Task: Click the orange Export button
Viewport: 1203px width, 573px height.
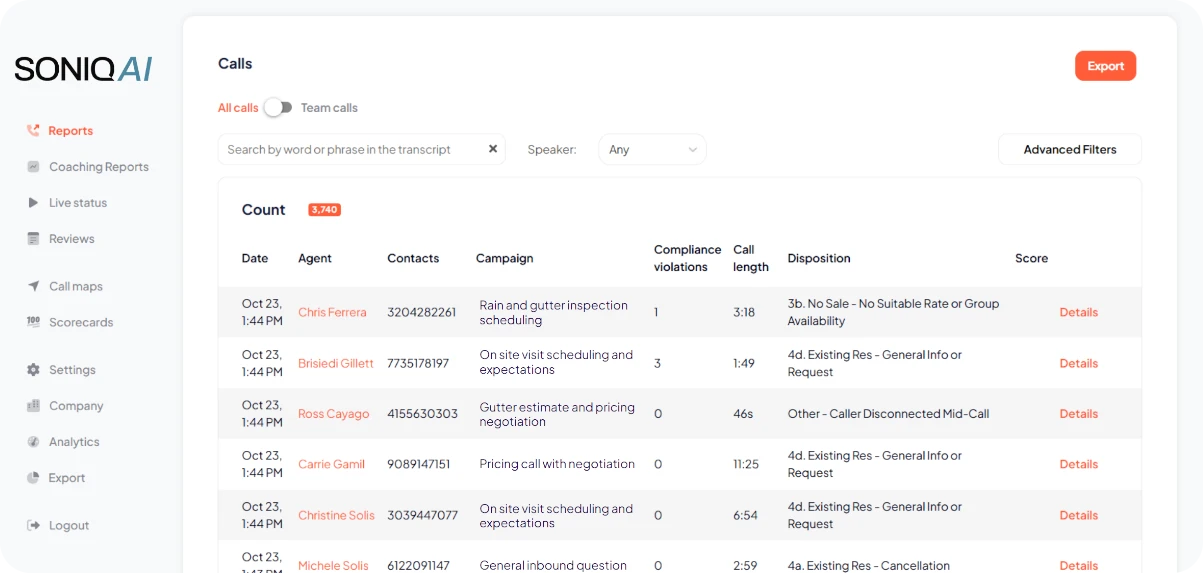Action: [x=1105, y=66]
